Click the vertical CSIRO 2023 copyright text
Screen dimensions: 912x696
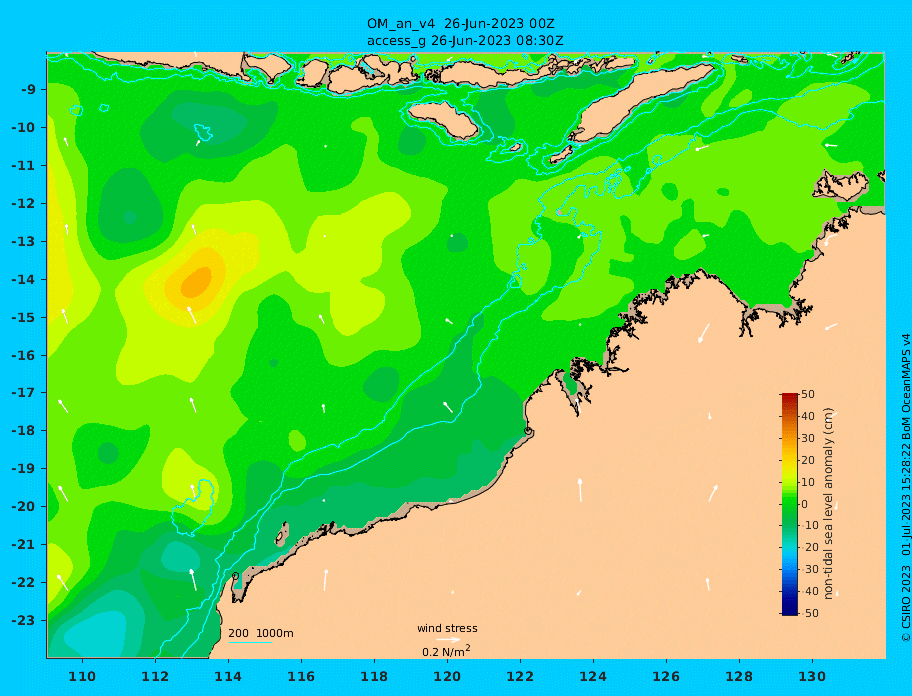point(905,488)
